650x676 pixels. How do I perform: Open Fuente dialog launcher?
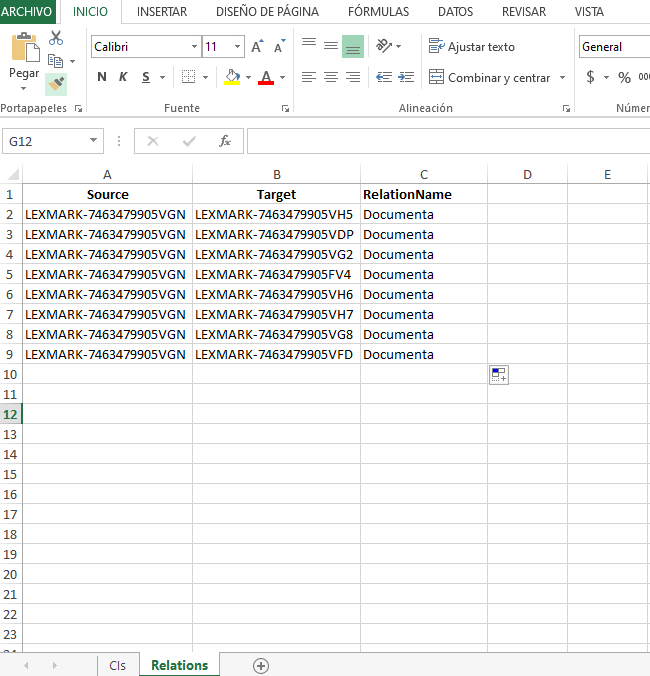coord(285,109)
